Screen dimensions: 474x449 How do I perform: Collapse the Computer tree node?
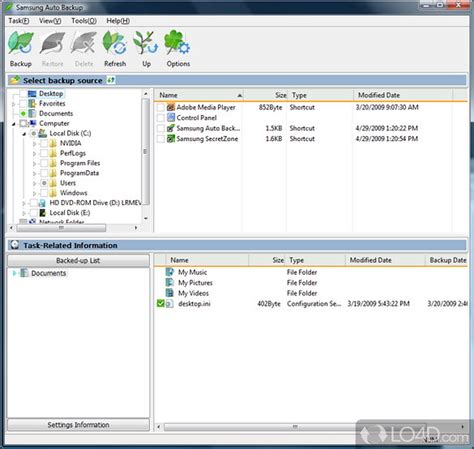(x=14, y=124)
